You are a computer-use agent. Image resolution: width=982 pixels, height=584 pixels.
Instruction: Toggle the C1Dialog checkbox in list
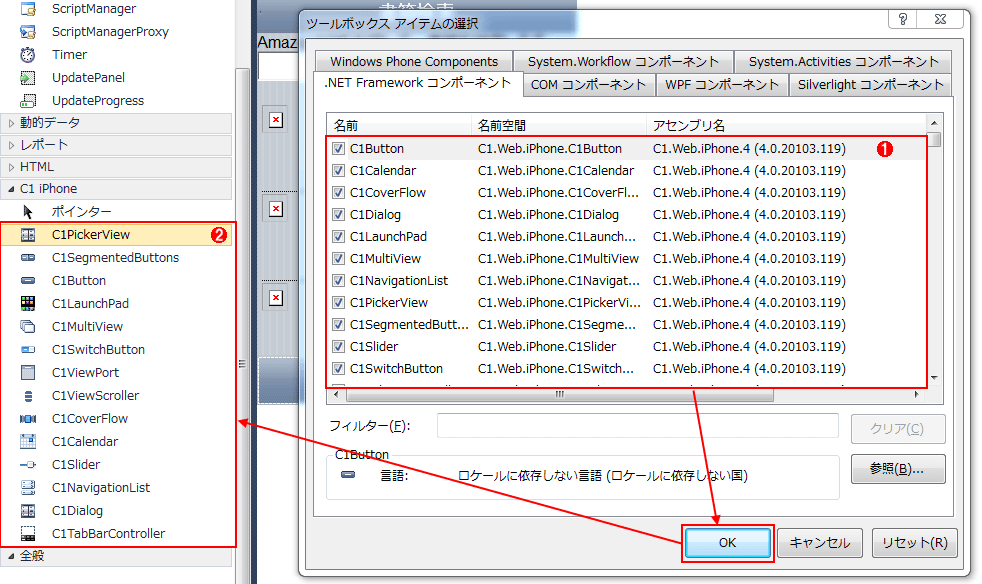click(x=338, y=214)
